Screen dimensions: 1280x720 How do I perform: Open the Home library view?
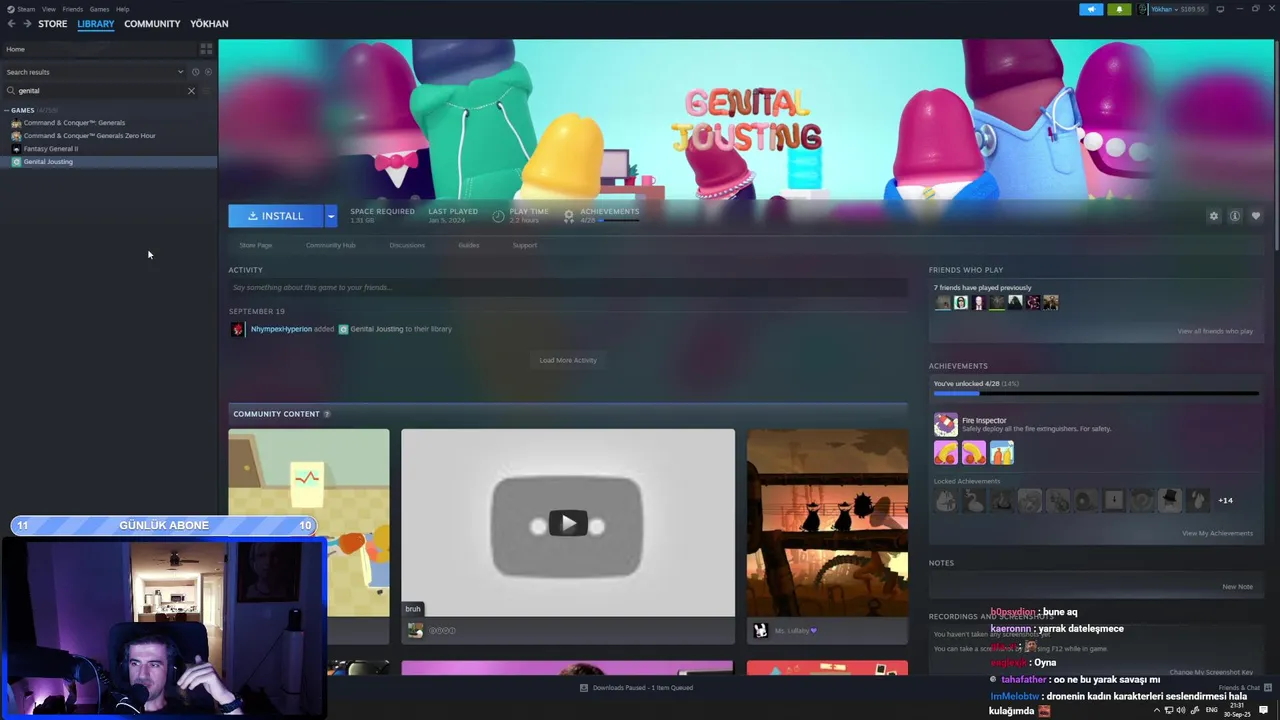99,49
